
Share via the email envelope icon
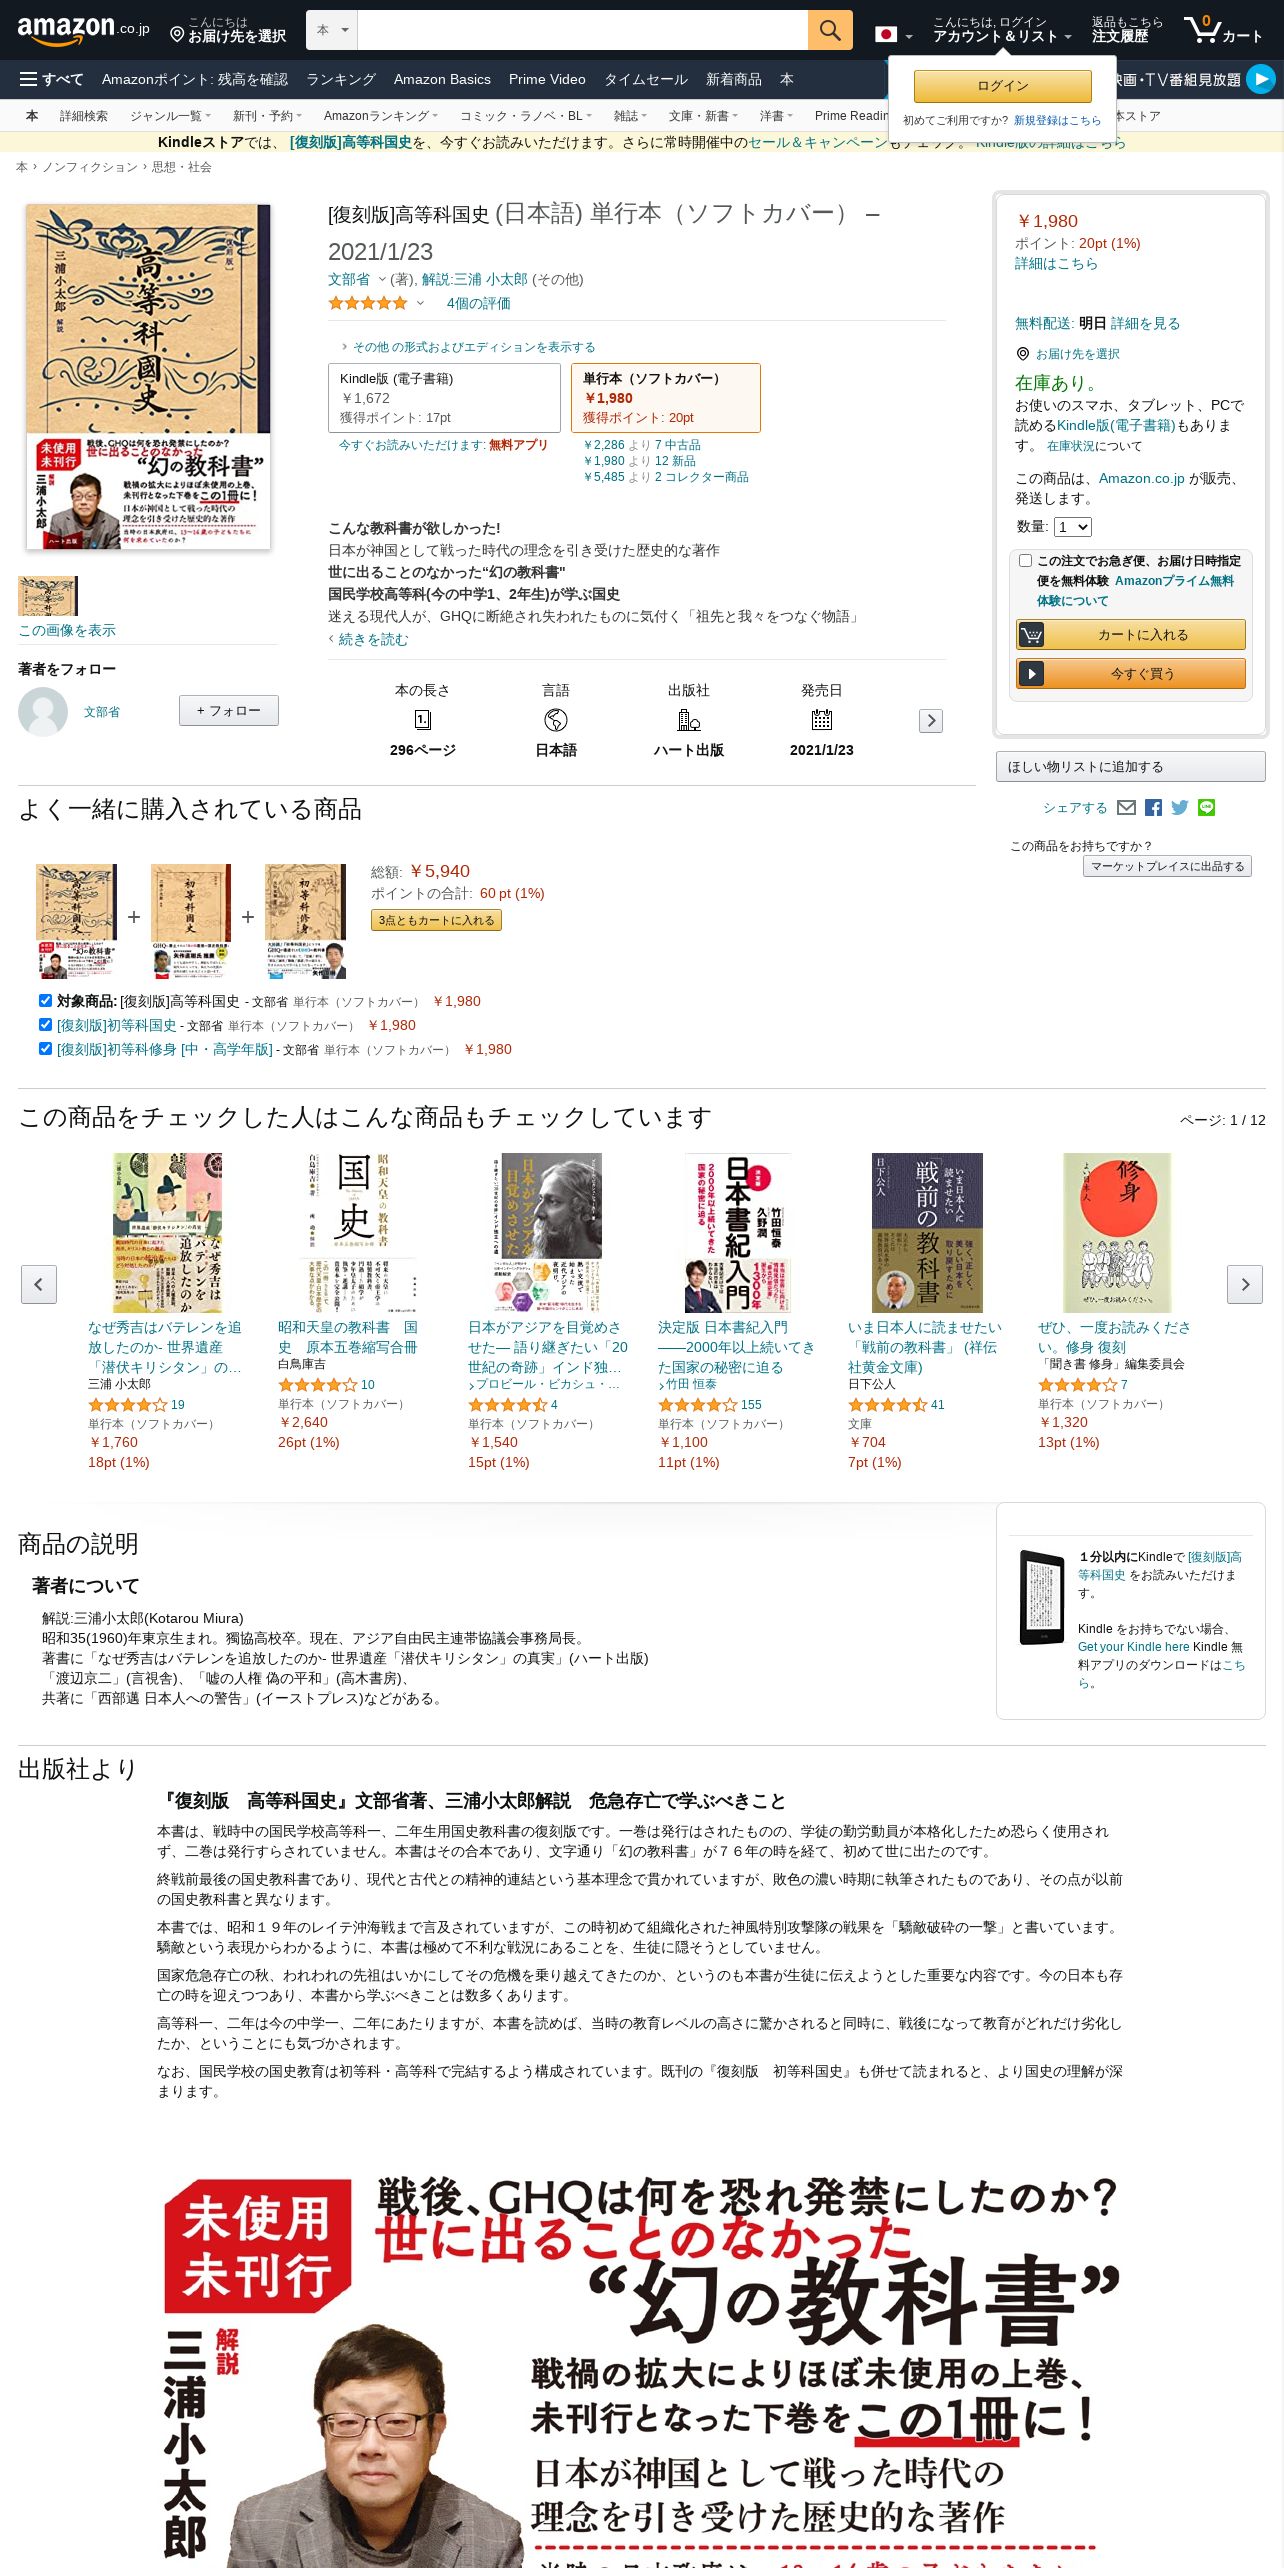pyautogui.click(x=1126, y=808)
